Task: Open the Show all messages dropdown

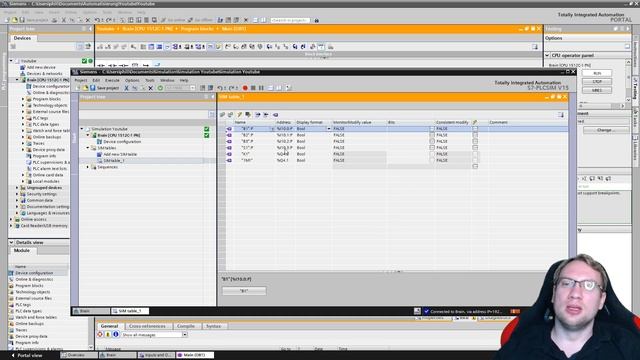Action: coord(184,335)
